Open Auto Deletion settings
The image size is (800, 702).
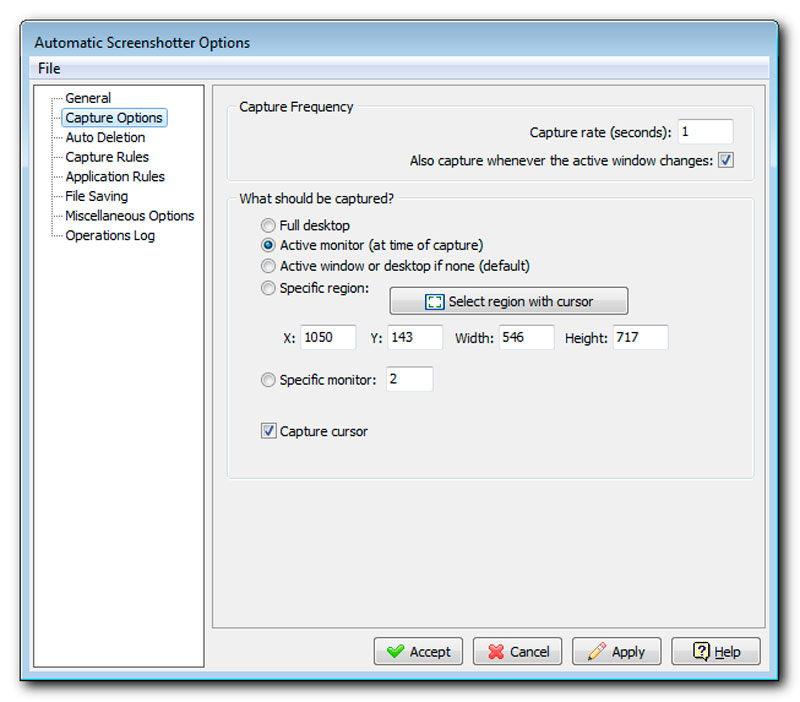click(x=105, y=137)
